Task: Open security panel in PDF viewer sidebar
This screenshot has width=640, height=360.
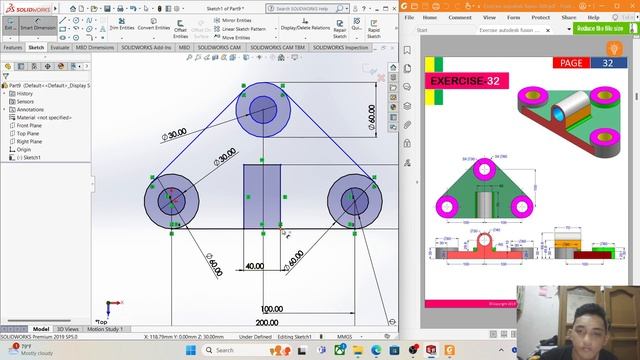Action: click(407, 143)
